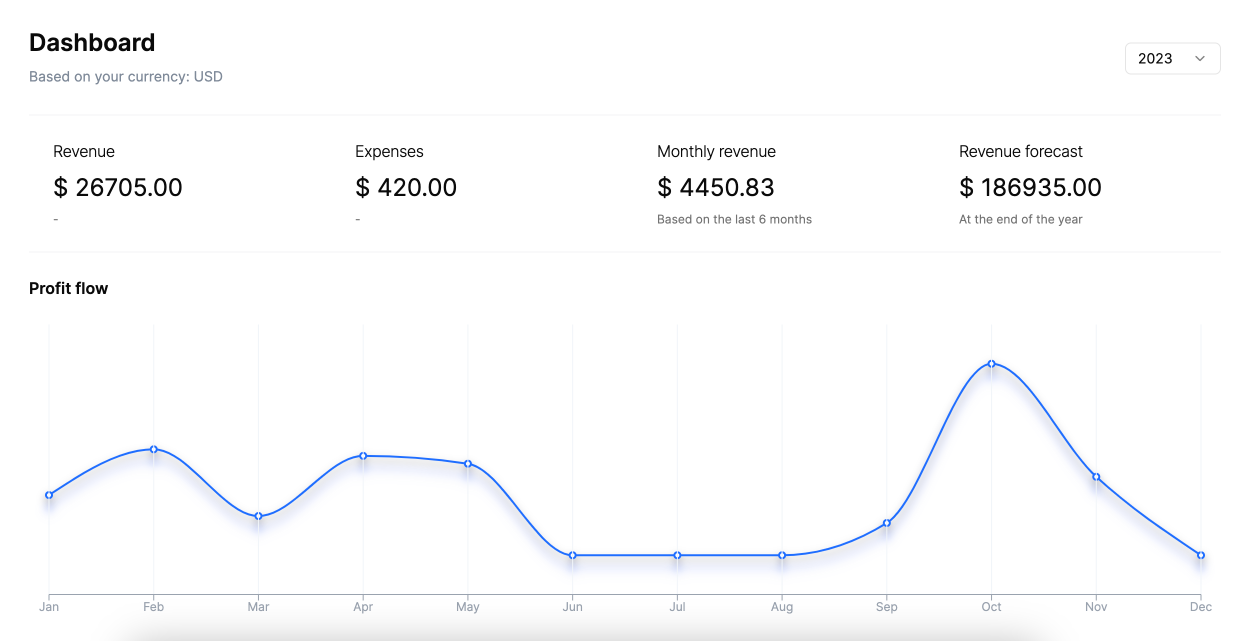
Task: Click the Revenue amount $ 26705.00
Action: click(118, 188)
